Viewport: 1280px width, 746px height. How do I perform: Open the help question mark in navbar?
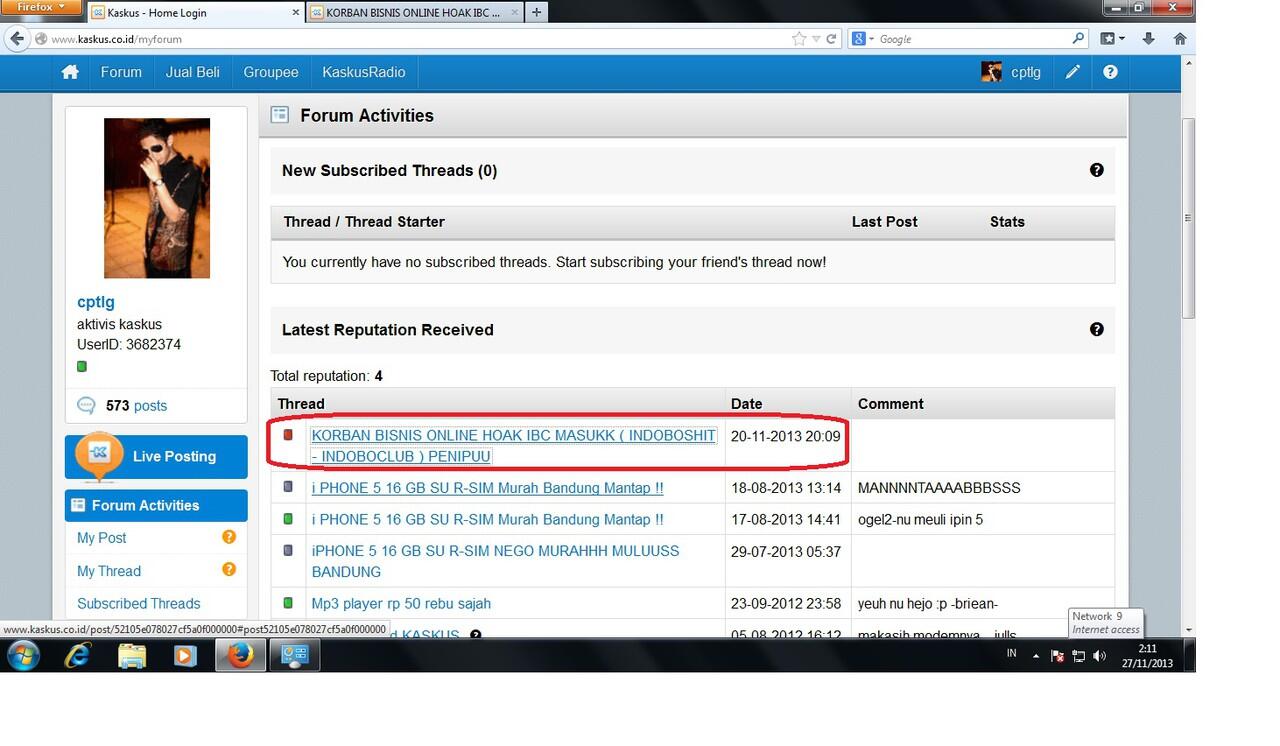(1110, 72)
